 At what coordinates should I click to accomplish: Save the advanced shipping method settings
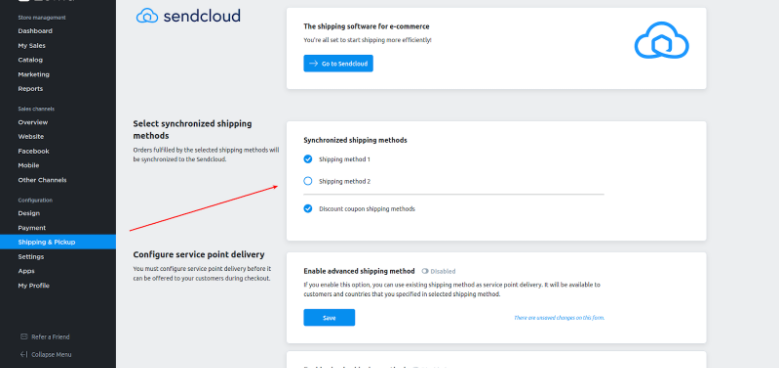tap(329, 318)
